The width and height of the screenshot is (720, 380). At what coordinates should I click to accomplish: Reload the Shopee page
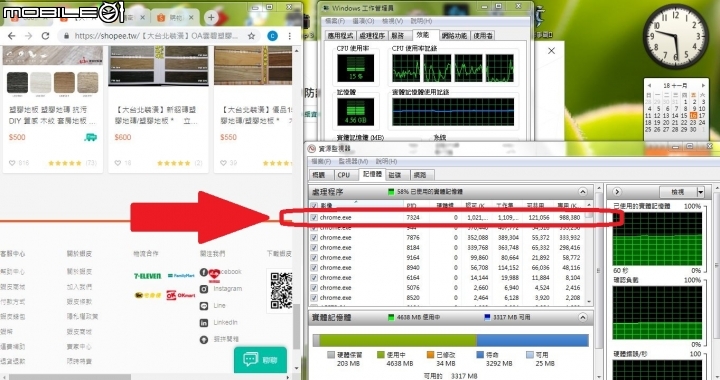(45, 36)
